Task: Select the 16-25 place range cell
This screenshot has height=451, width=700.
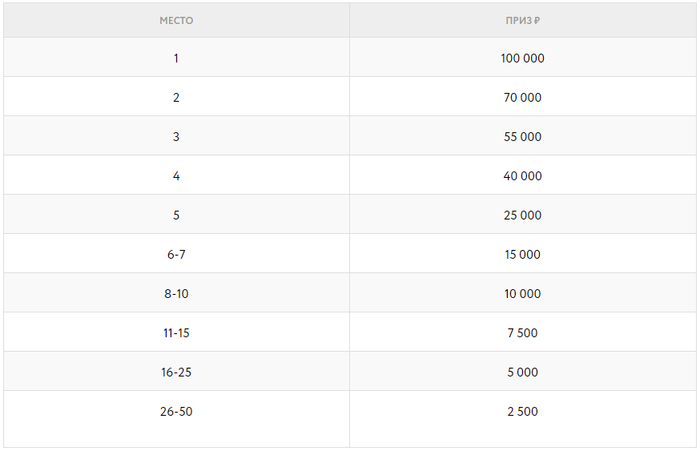Action: pyautogui.click(x=176, y=372)
